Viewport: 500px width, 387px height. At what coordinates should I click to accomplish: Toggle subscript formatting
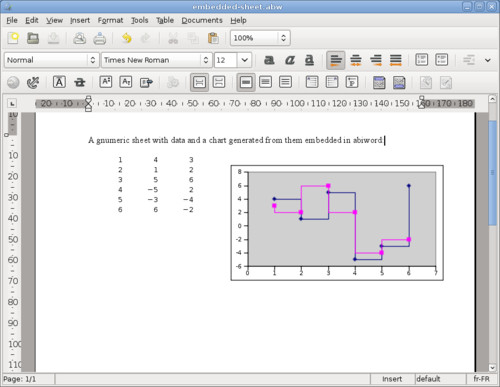(x=126, y=82)
